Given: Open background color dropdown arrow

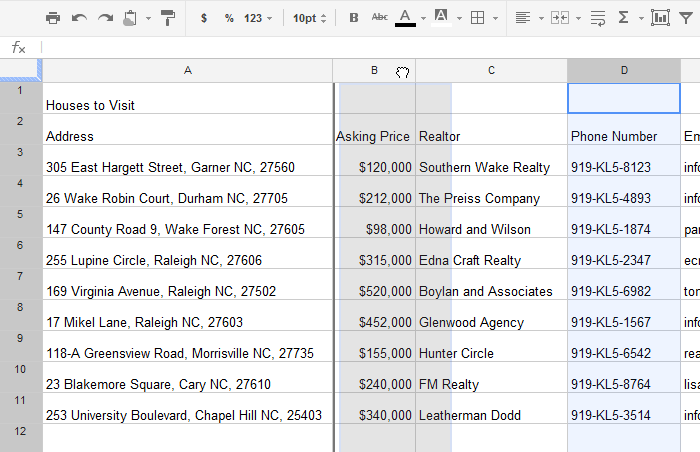Looking at the screenshot, I should 459,19.
